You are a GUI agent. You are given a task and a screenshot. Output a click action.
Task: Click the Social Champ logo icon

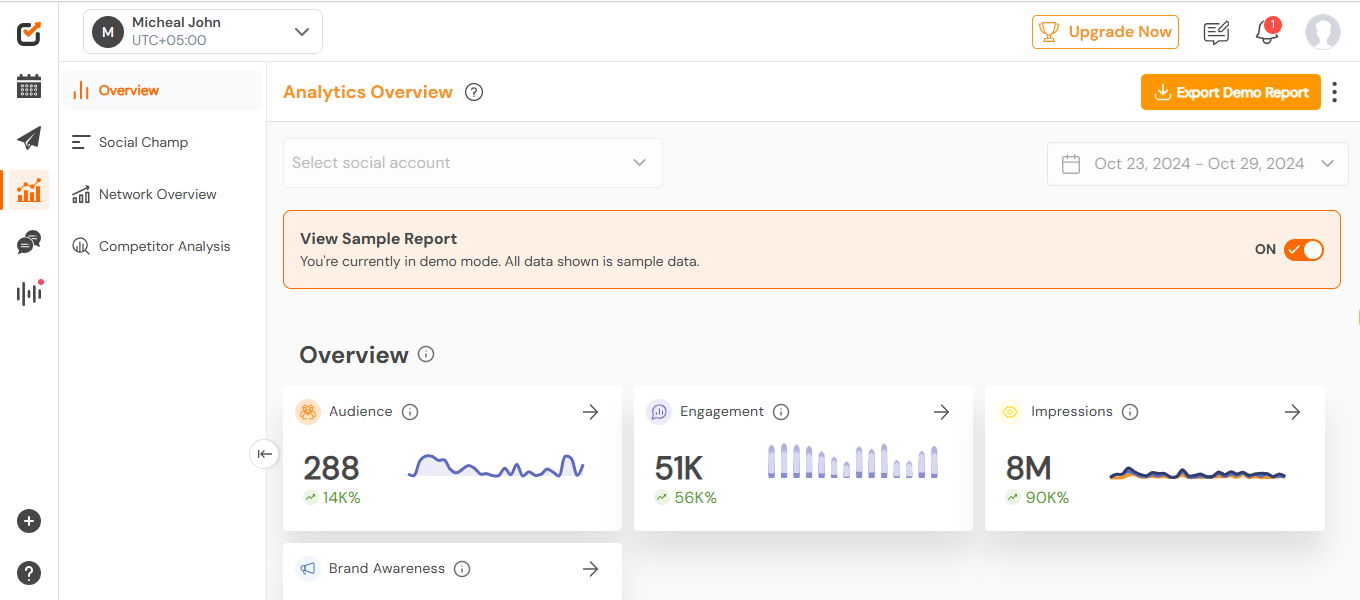point(29,33)
